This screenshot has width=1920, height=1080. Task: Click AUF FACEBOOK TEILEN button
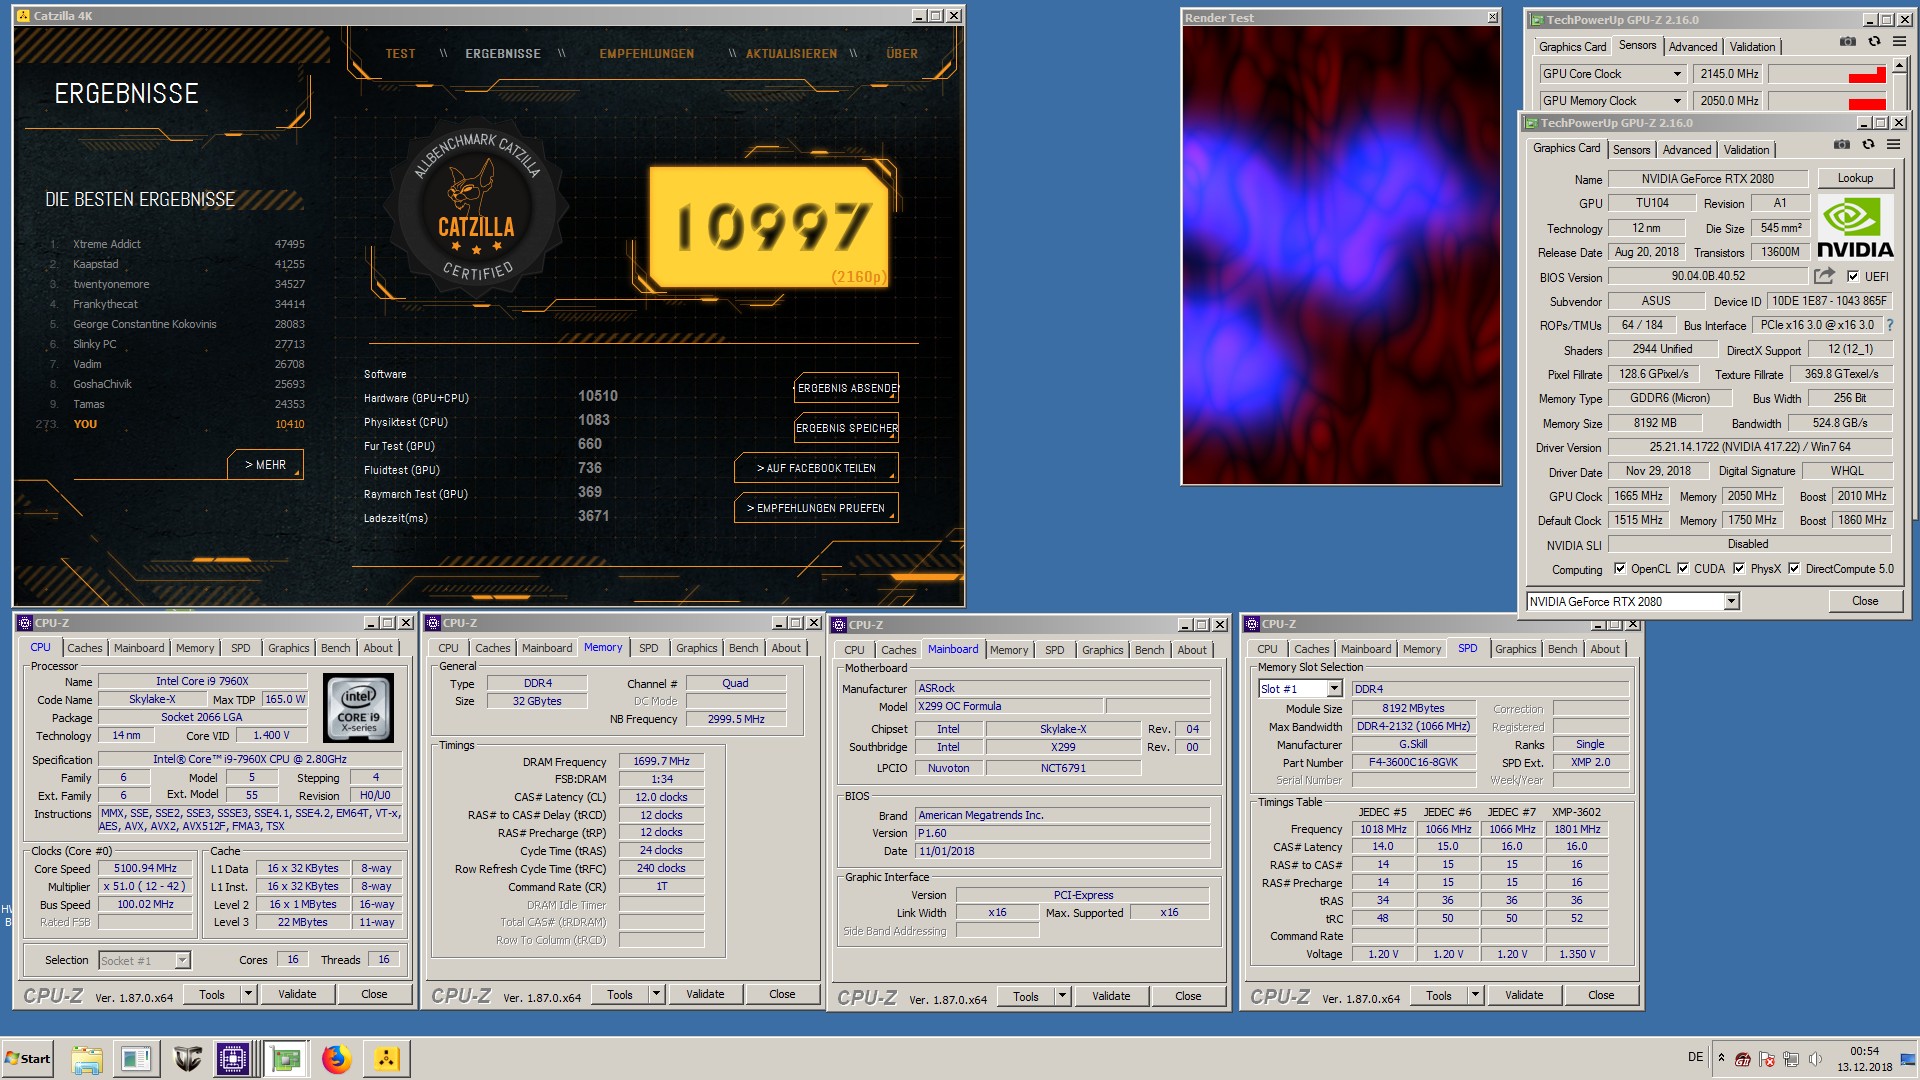click(816, 468)
